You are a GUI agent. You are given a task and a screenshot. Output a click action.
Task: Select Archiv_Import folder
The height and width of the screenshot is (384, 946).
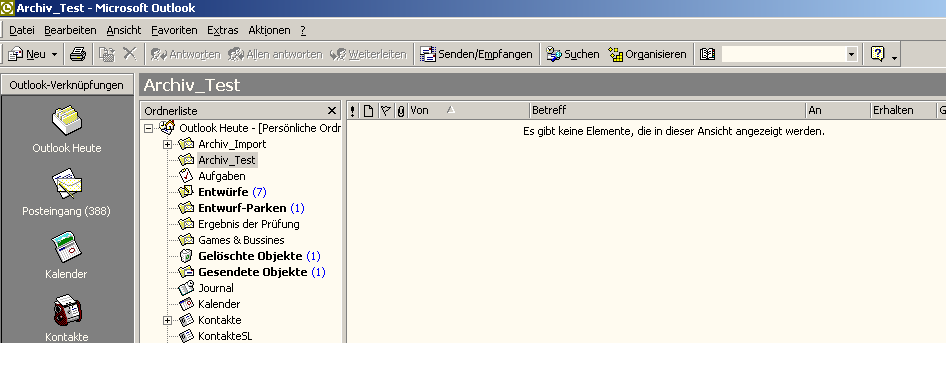tap(232, 144)
